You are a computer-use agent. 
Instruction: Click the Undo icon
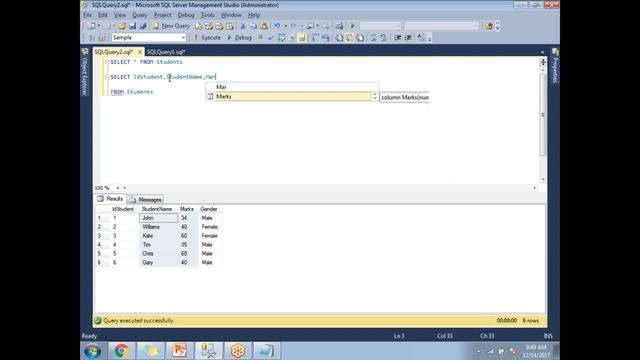[x=277, y=26]
